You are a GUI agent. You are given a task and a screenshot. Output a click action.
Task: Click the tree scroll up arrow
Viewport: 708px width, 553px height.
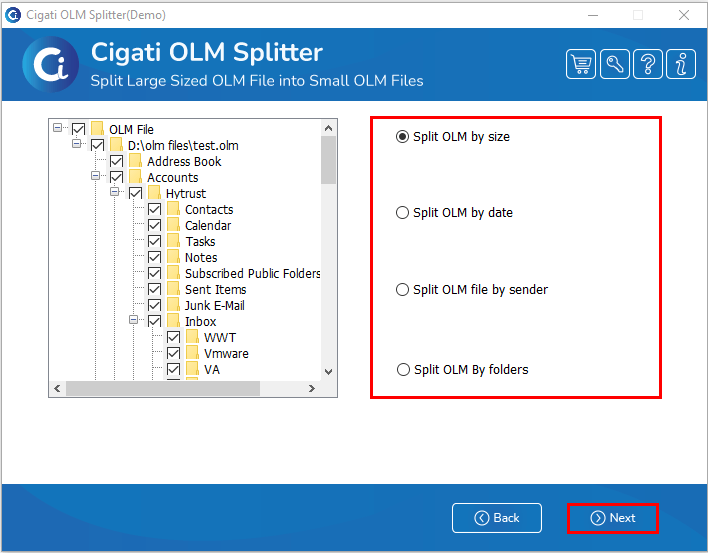[x=328, y=128]
